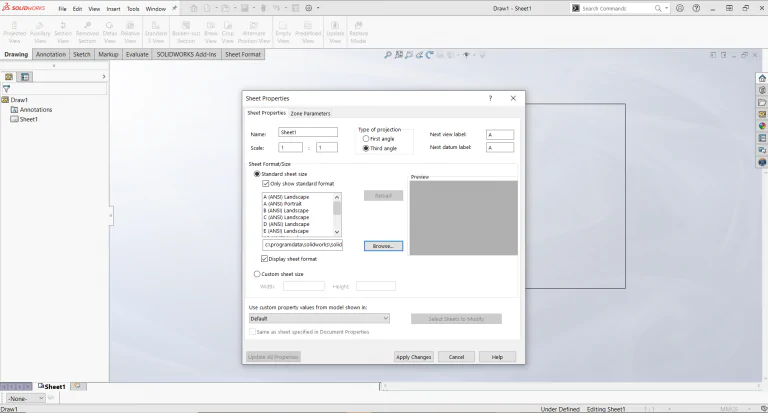
Task: Click the Save icon in top toolbar
Action: (244, 8)
